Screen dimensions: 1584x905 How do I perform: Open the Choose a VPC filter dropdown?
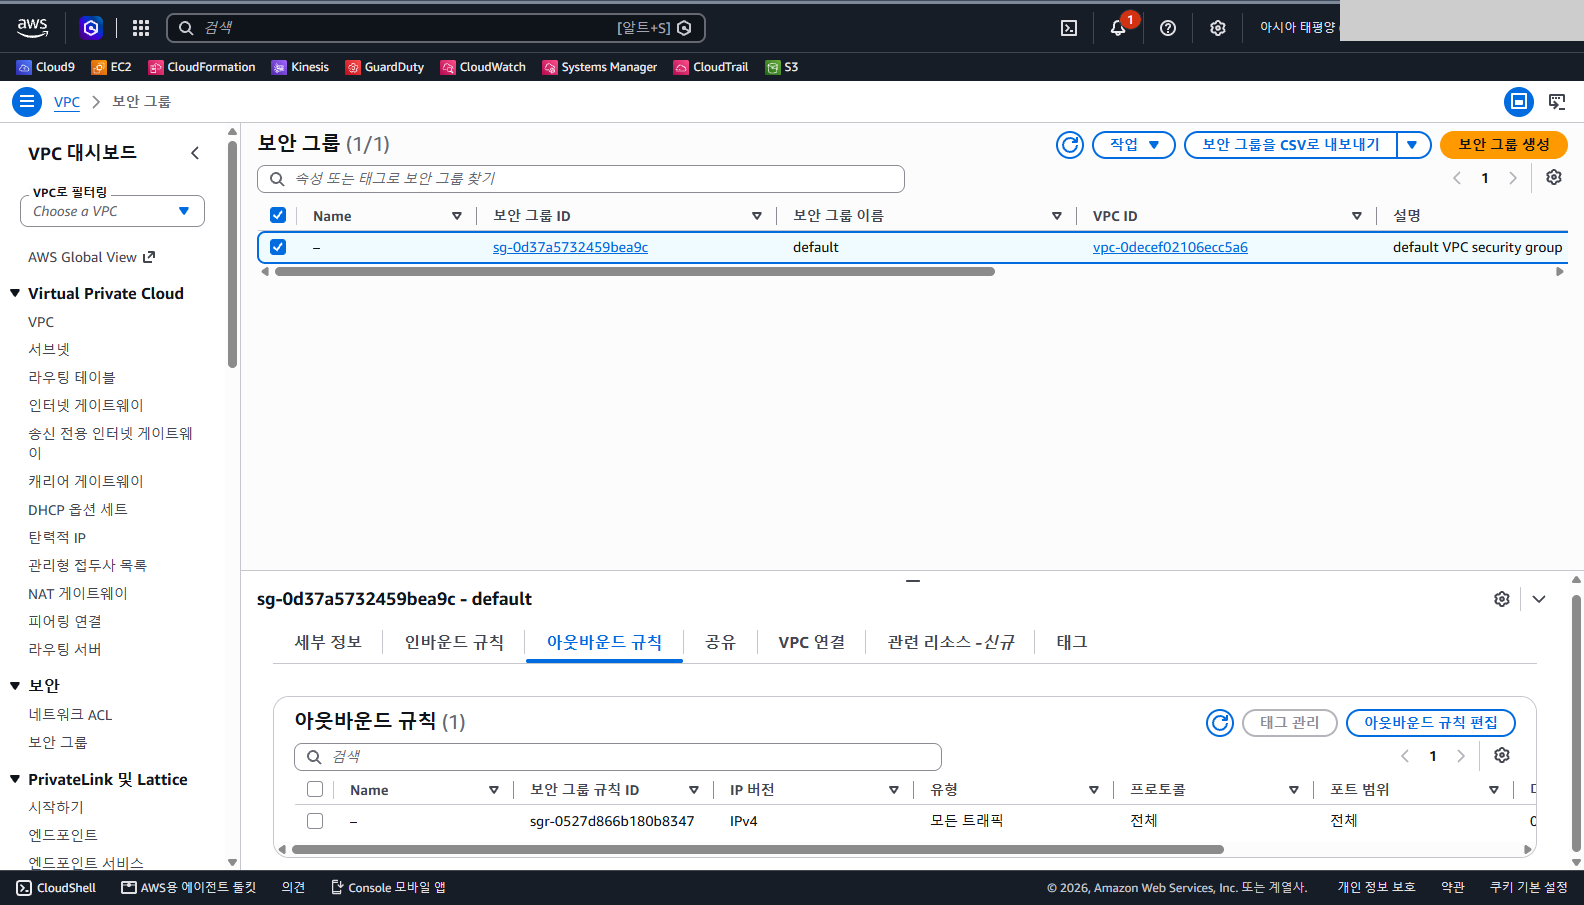click(x=112, y=211)
